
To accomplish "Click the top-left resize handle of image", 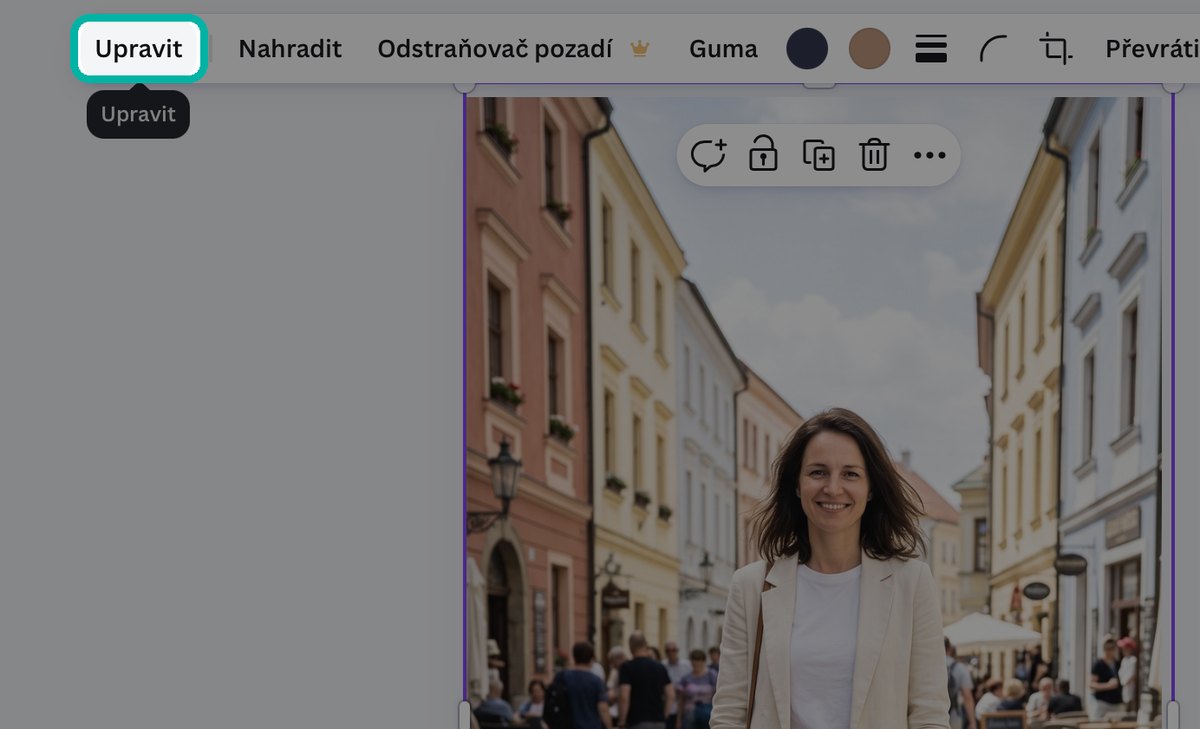I will 465,87.
